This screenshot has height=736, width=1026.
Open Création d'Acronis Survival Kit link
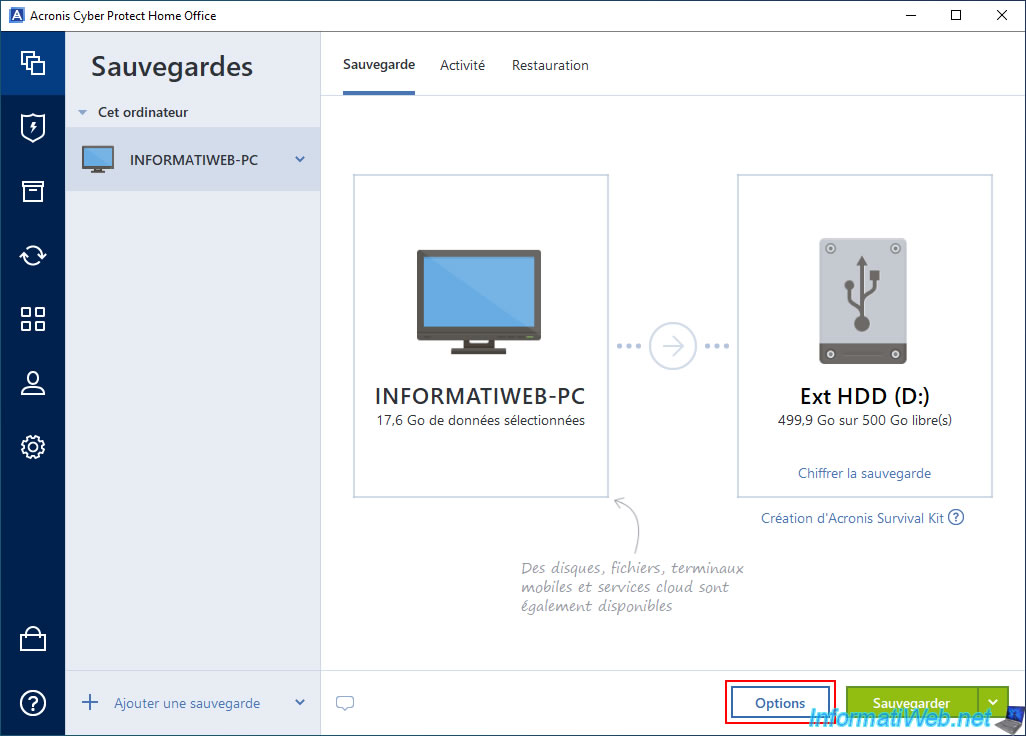852,518
